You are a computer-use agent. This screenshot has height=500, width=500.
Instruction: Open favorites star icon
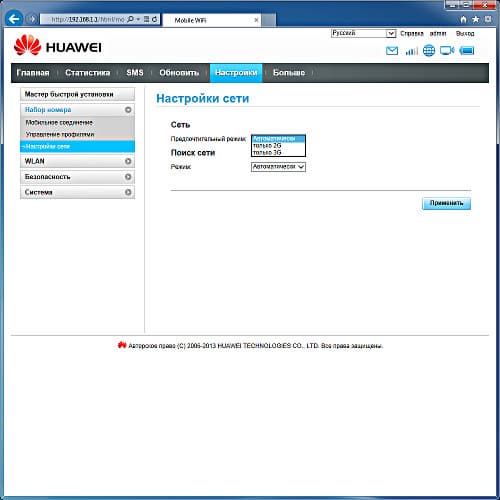point(476,19)
